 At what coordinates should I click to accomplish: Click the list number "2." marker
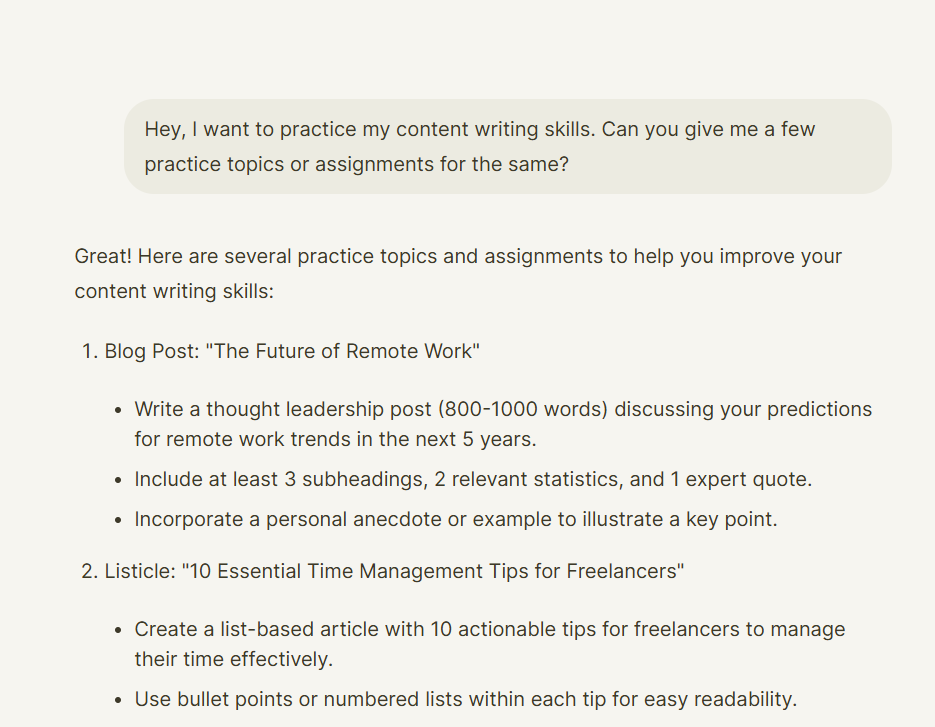click(89, 572)
